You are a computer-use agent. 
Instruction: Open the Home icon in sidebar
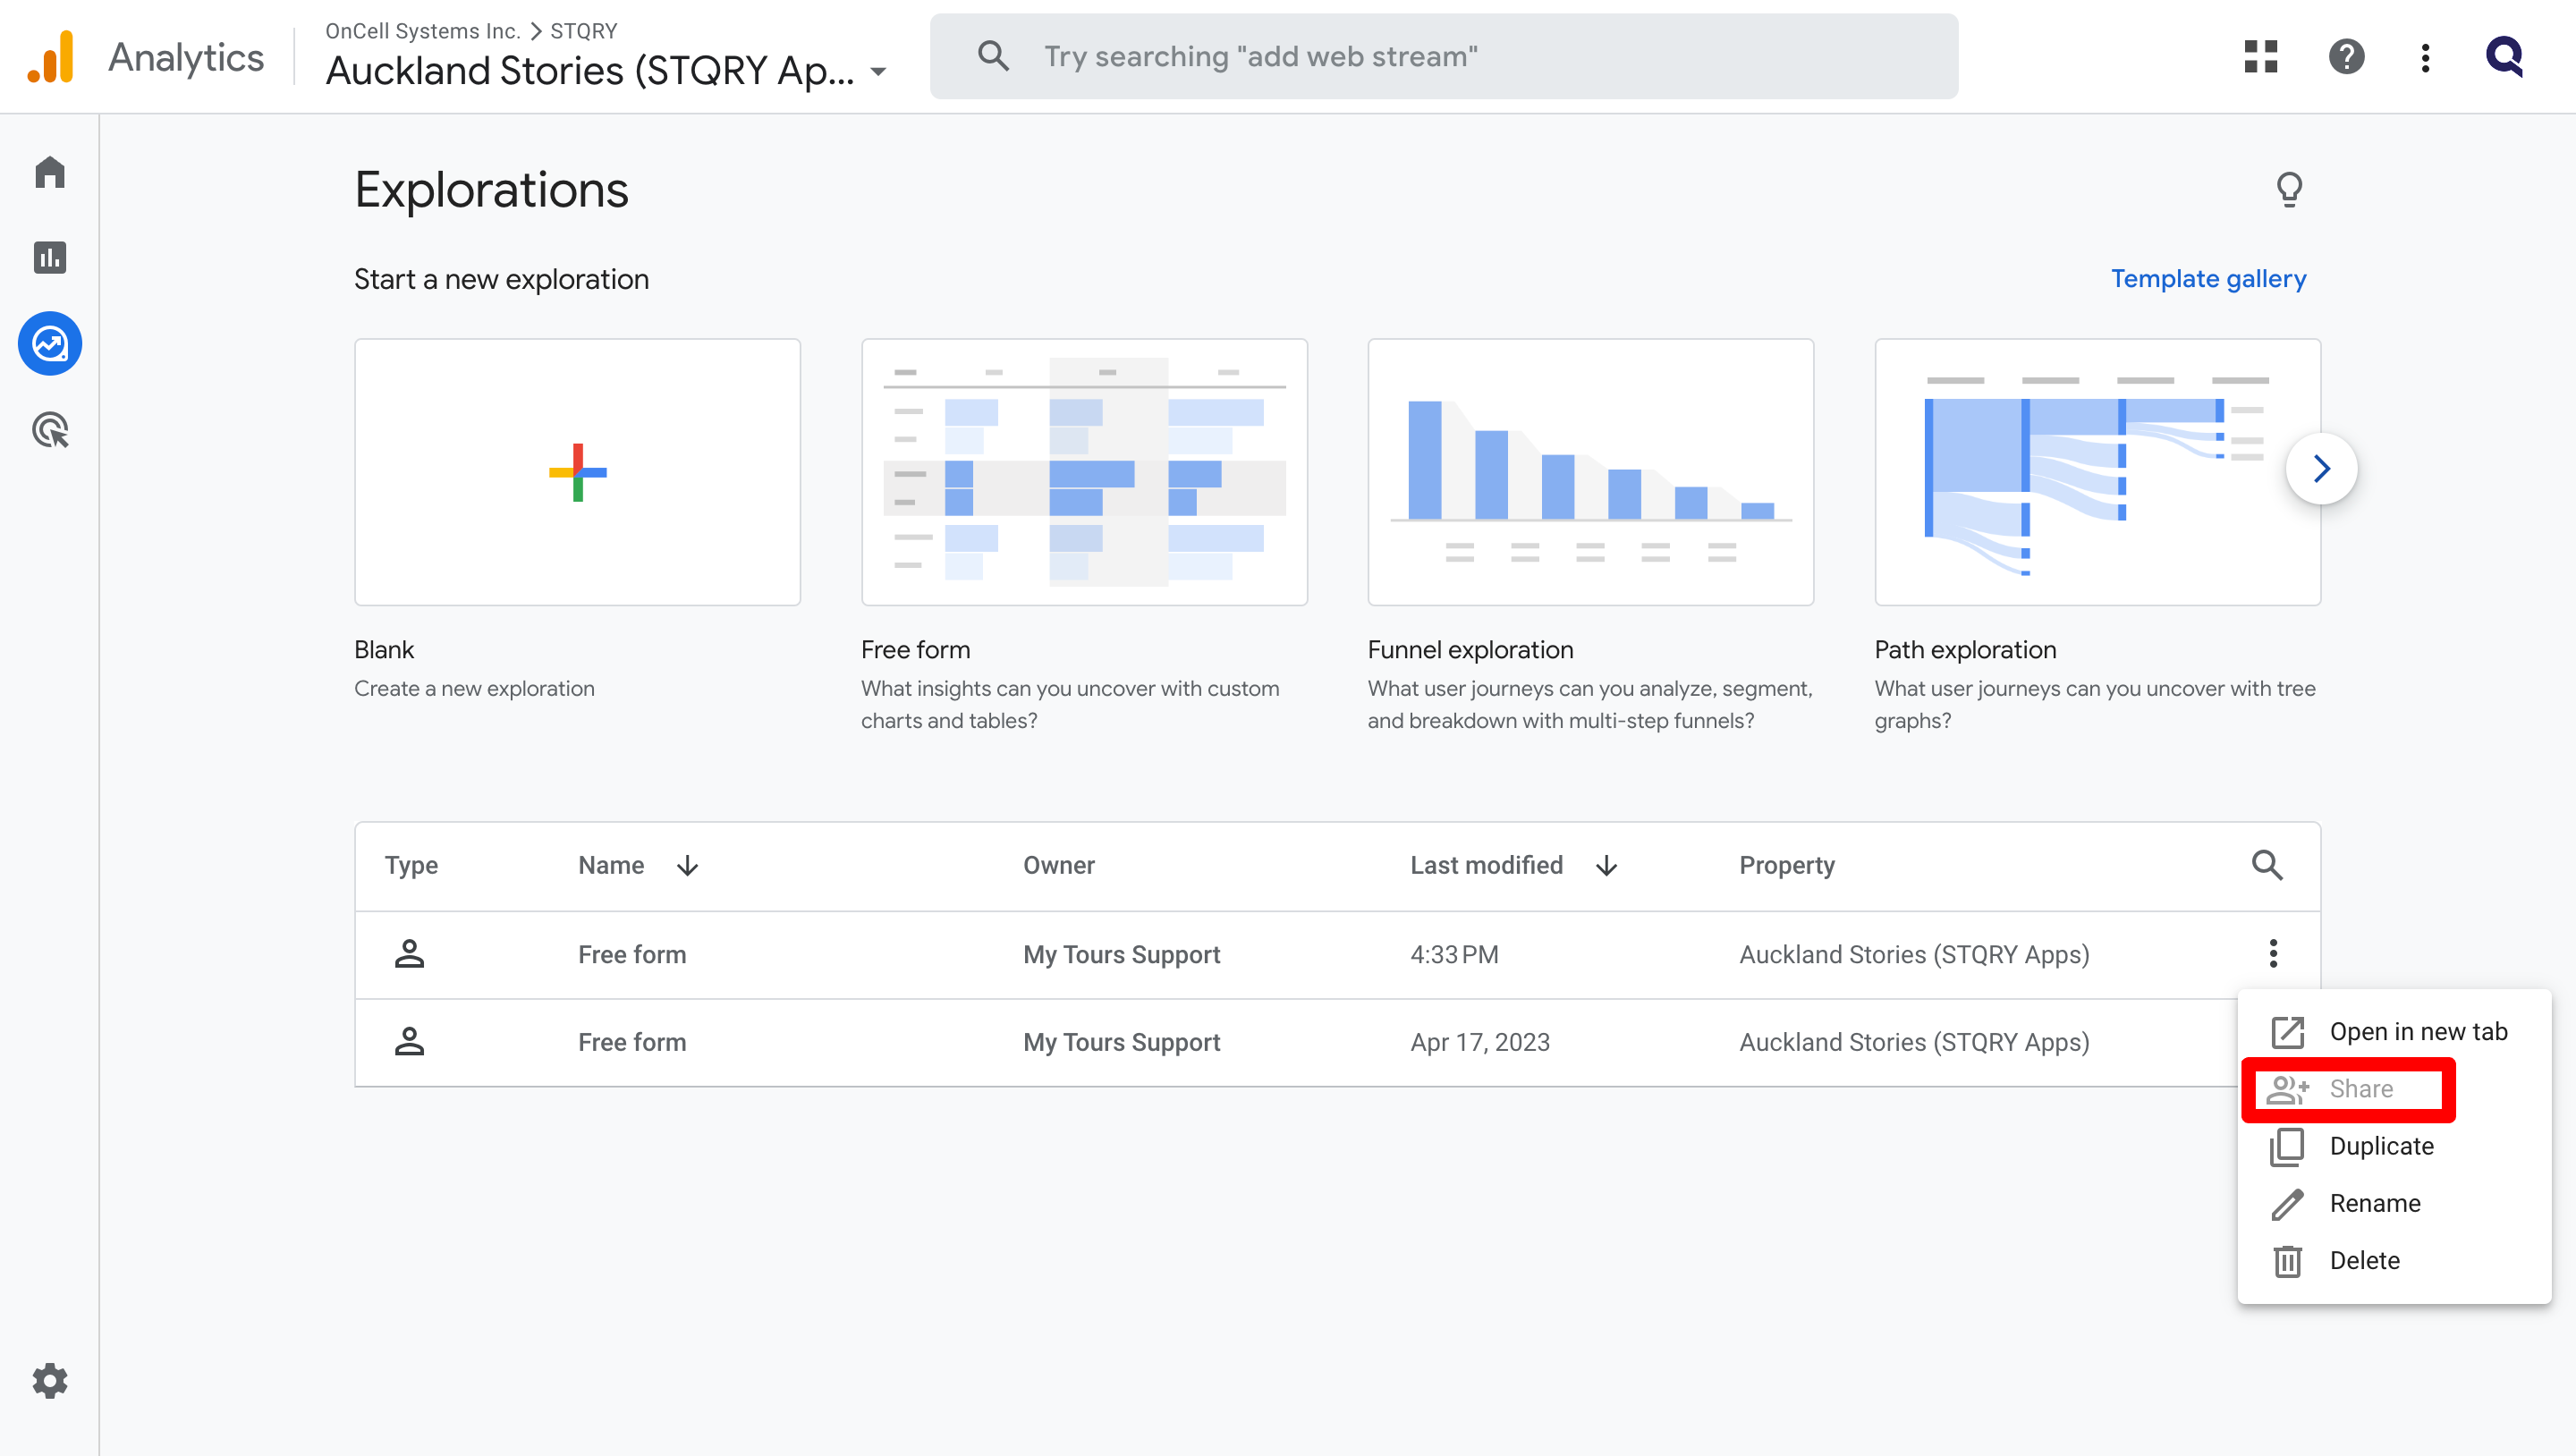(x=49, y=173)
